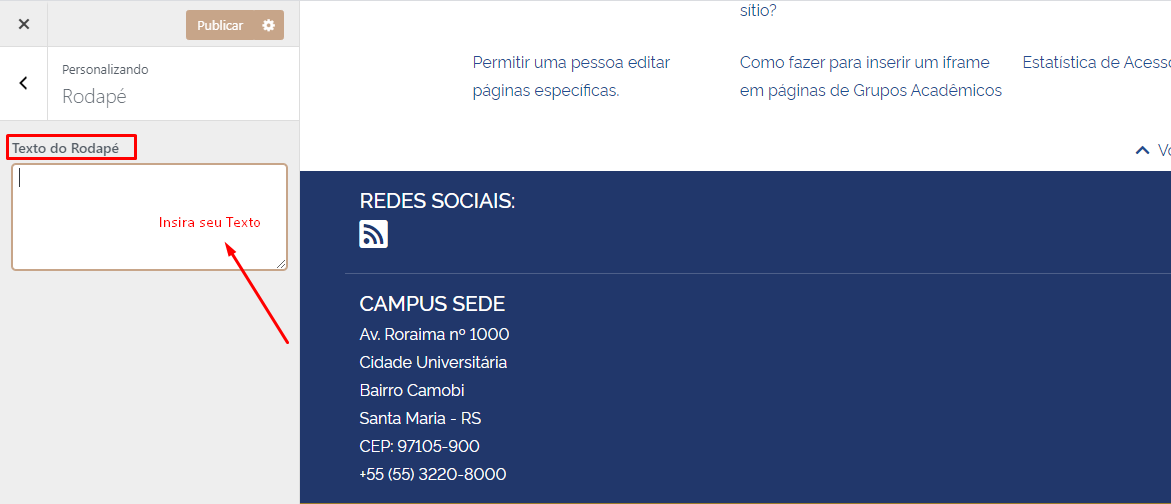The width and height of the screenshot is (1171, 504).
Task: Click inside the Texto do Rodapé text area
Action: pyautogui.click(x=149, y=217)
